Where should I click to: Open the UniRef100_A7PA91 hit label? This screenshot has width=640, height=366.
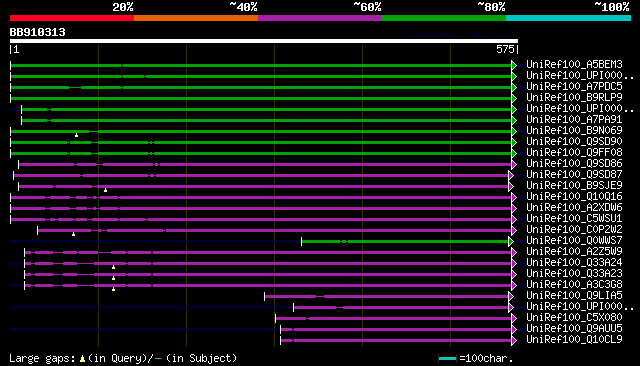pos(574,120)
